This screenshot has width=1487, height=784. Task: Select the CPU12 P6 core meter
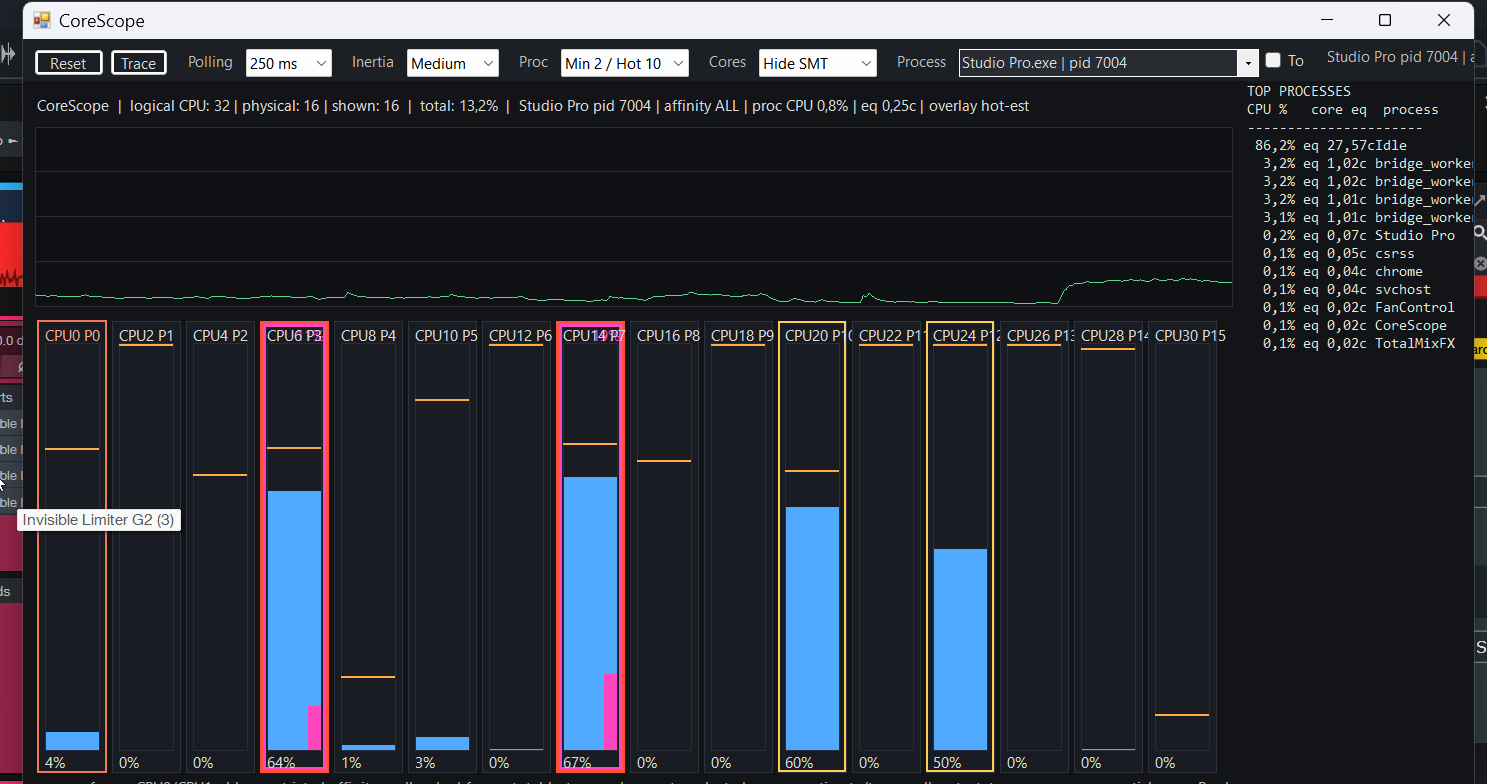coord(516,547)
